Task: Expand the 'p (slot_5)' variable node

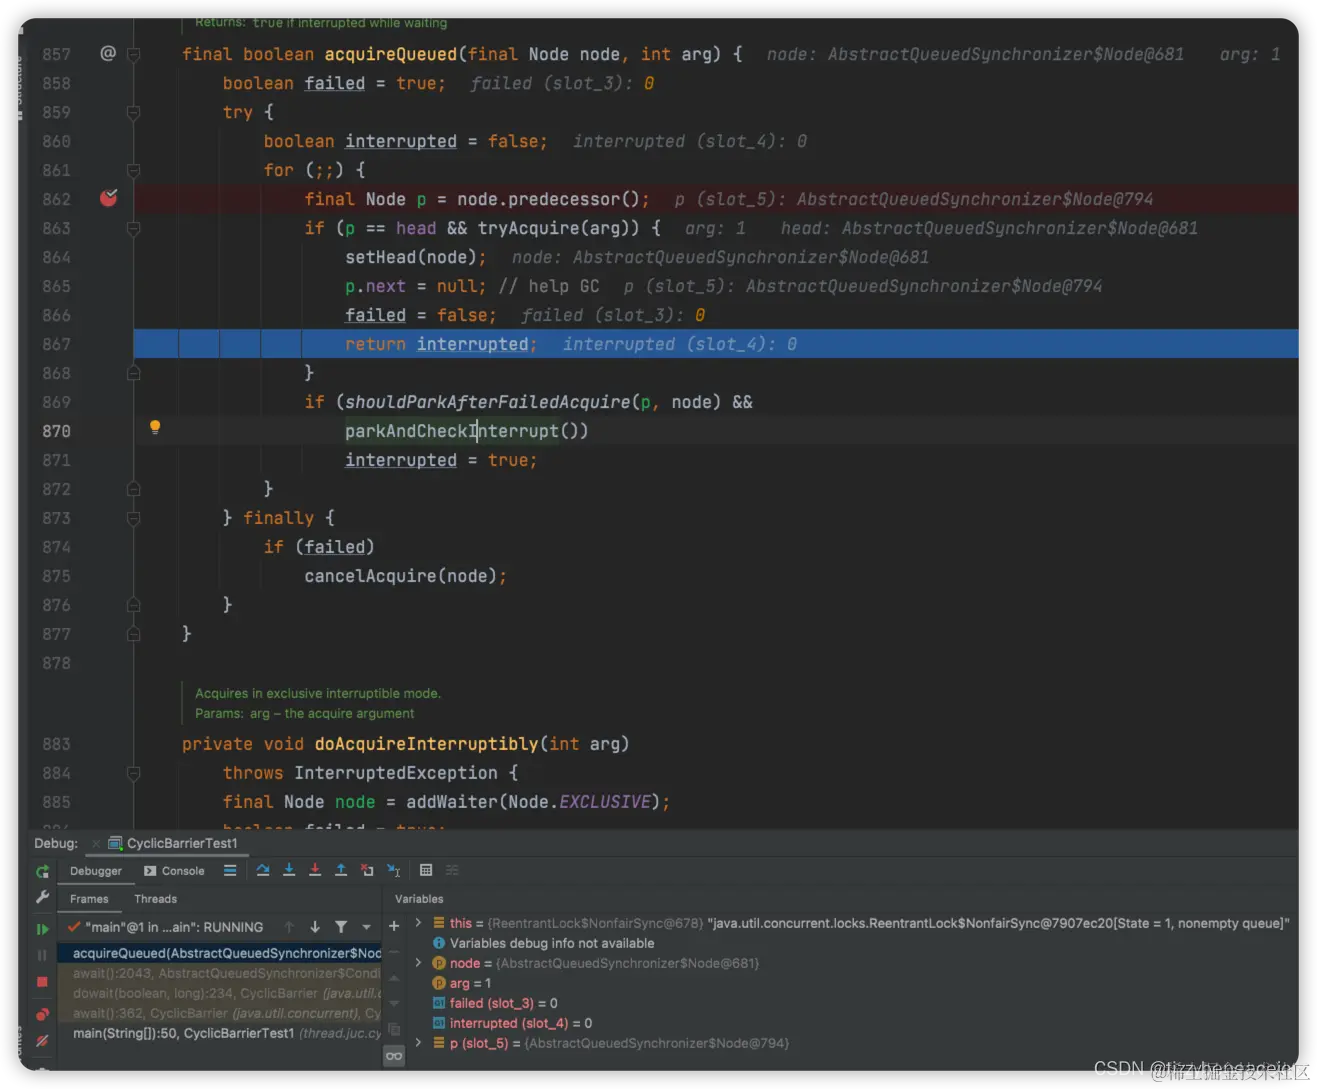Action: tap(418, 1043)
